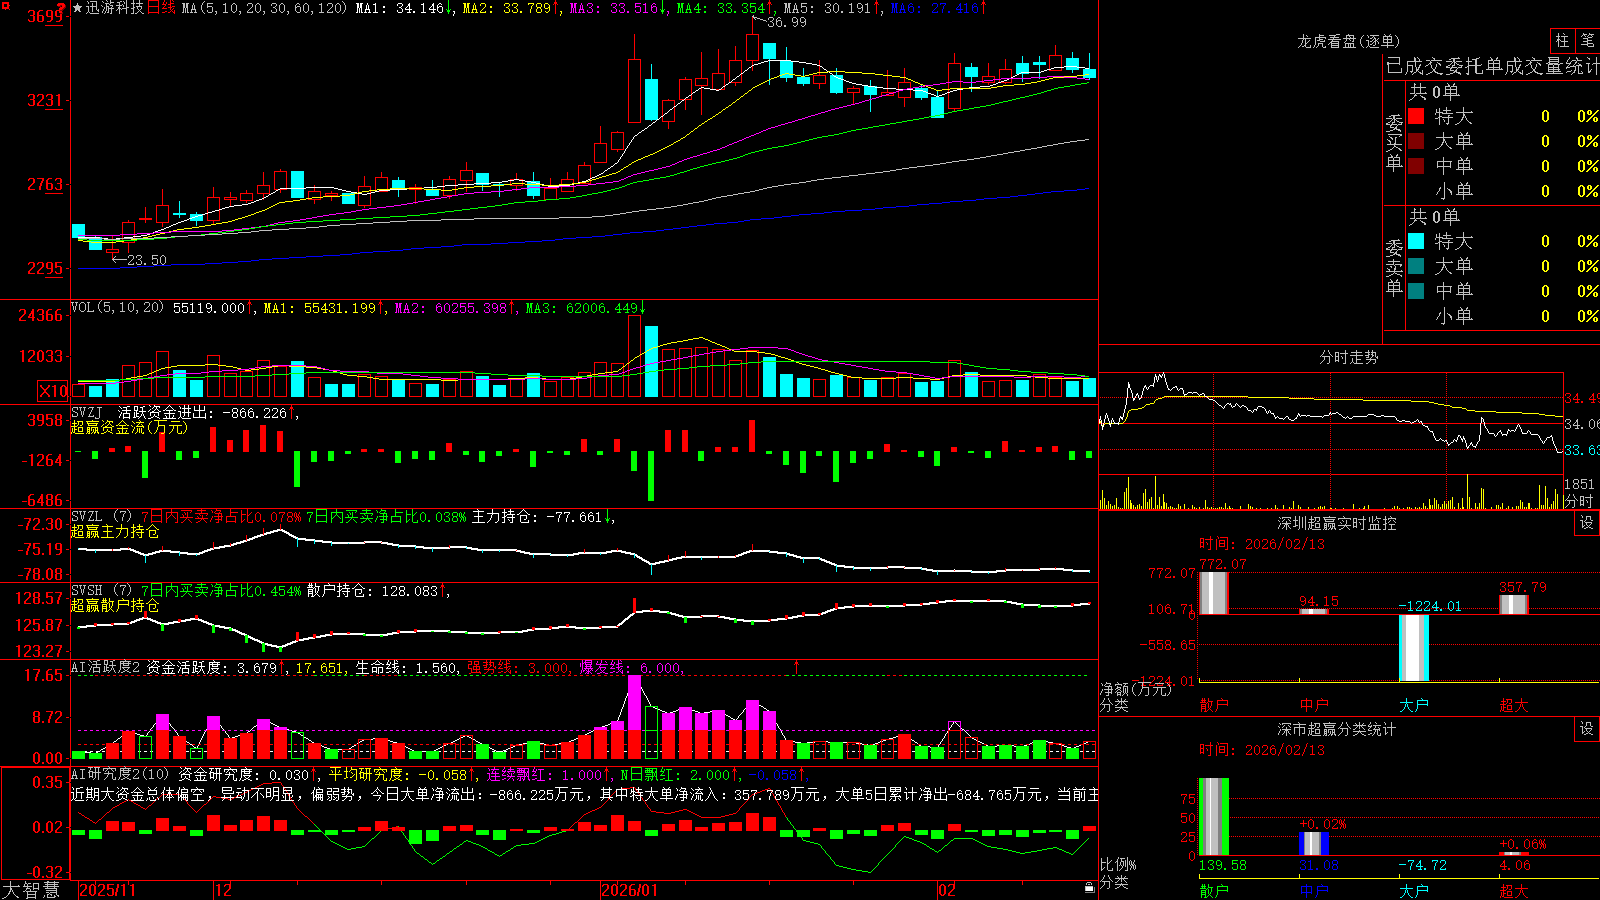Viewport: 1600px width, 900px height.
Task: Click the 迅游科技 stock name
Action: tap(114, 8)
